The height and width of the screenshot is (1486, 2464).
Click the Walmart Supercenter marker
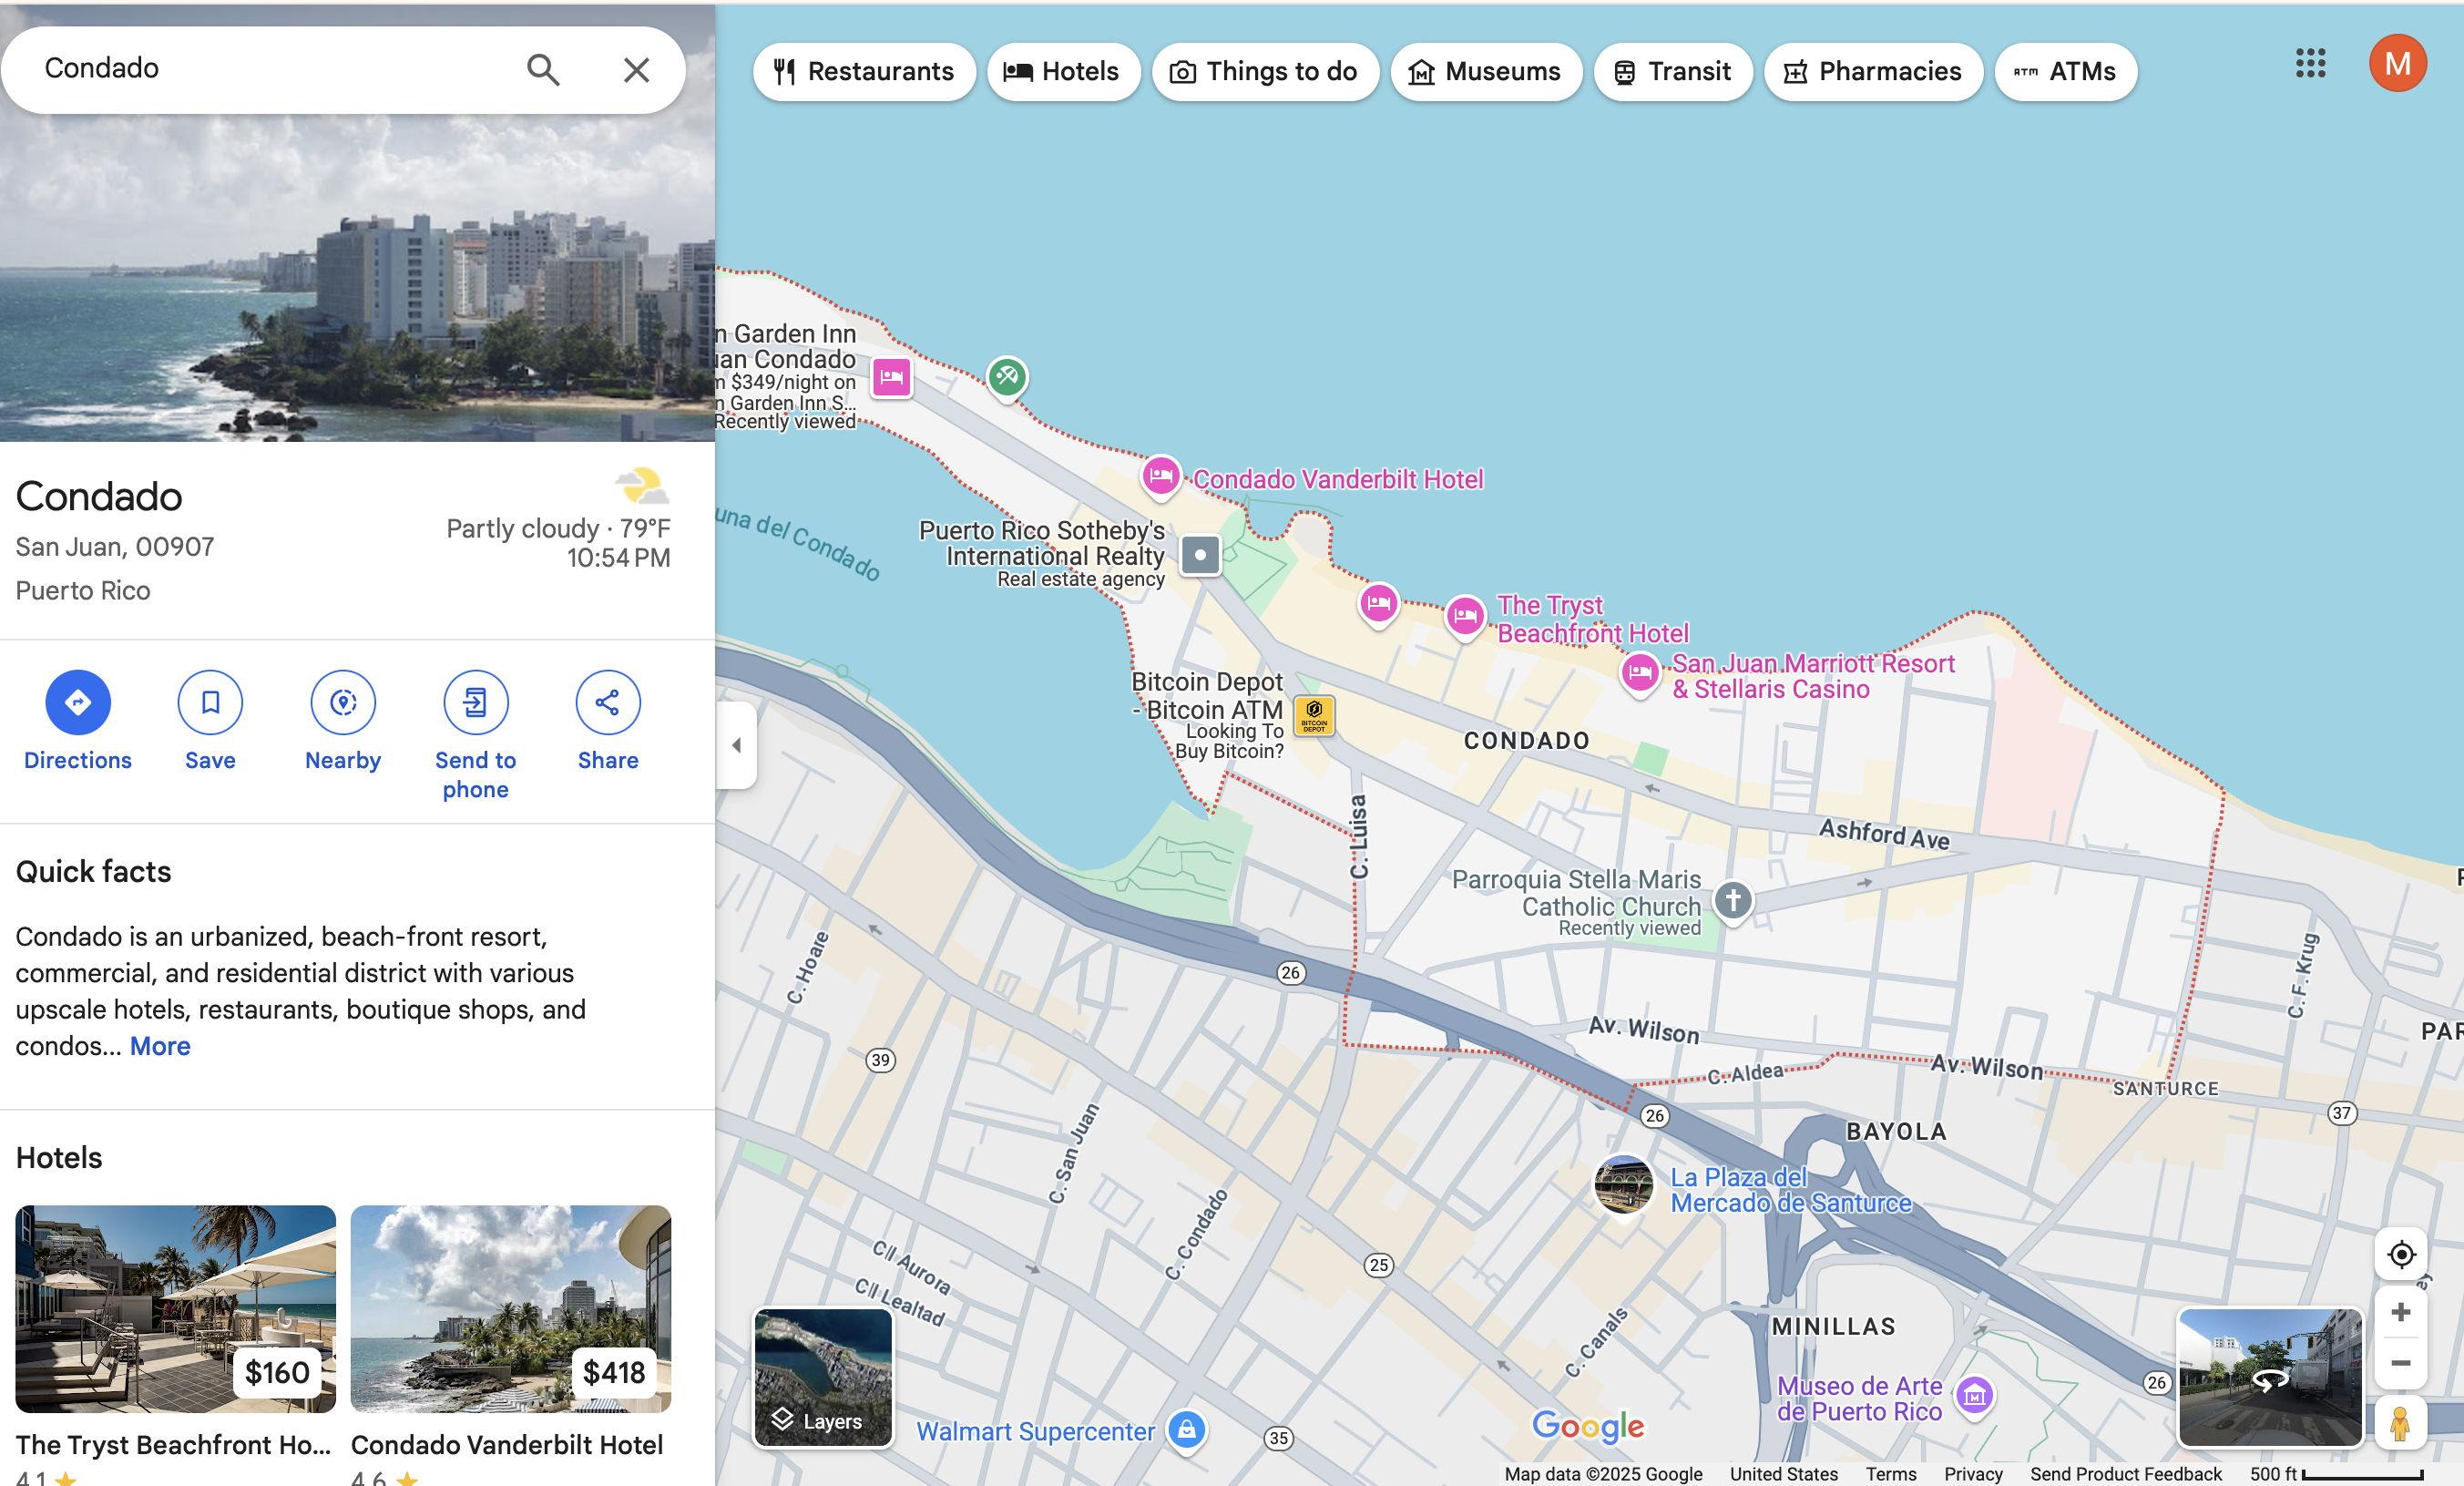(x=1186, y=1430)
